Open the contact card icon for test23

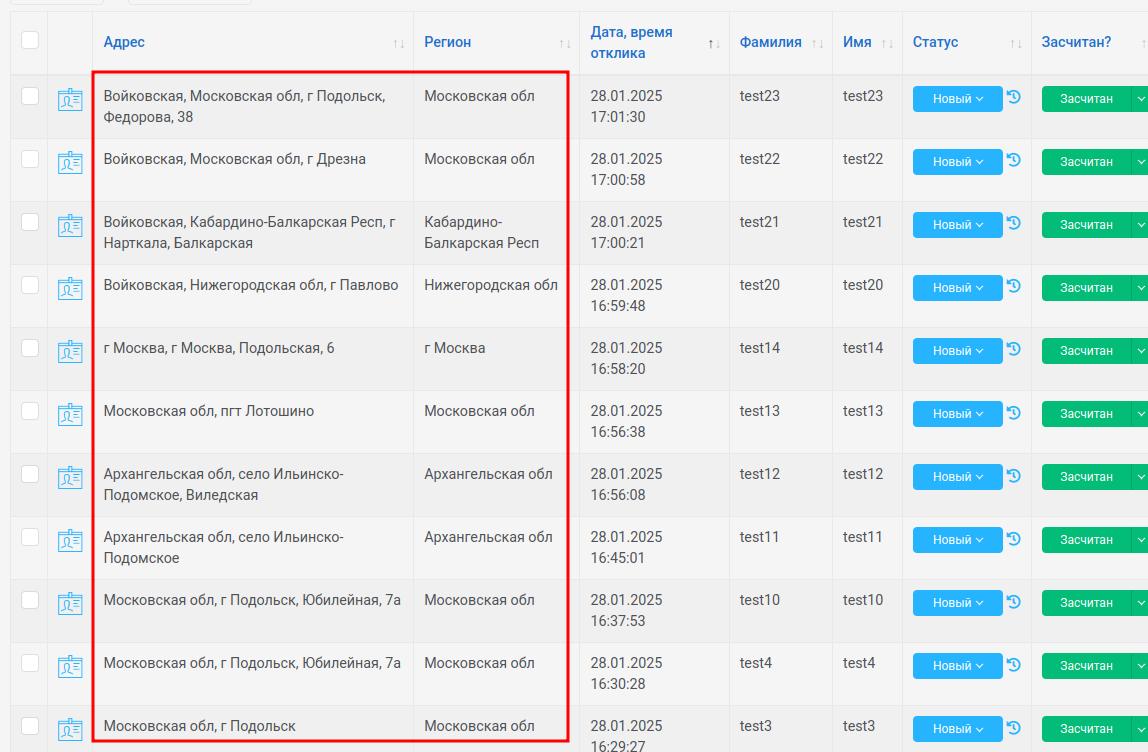tap(70, 99)
